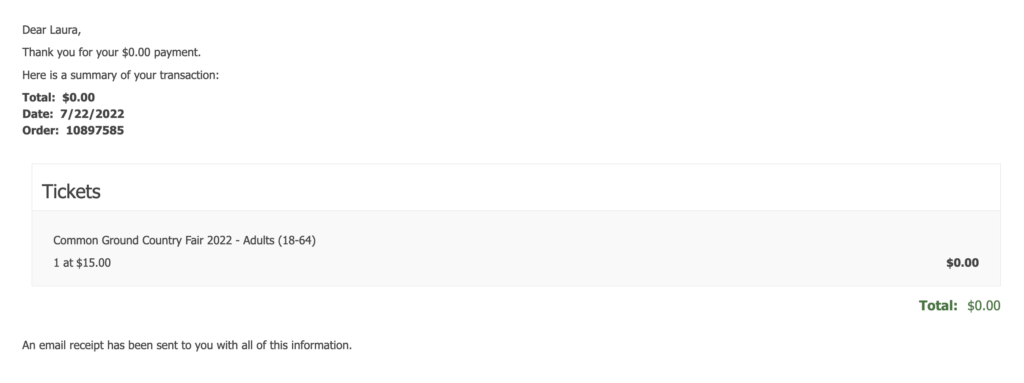
Task: Click the 'Date:' label in the summary
Action: [x=38, y=114]
